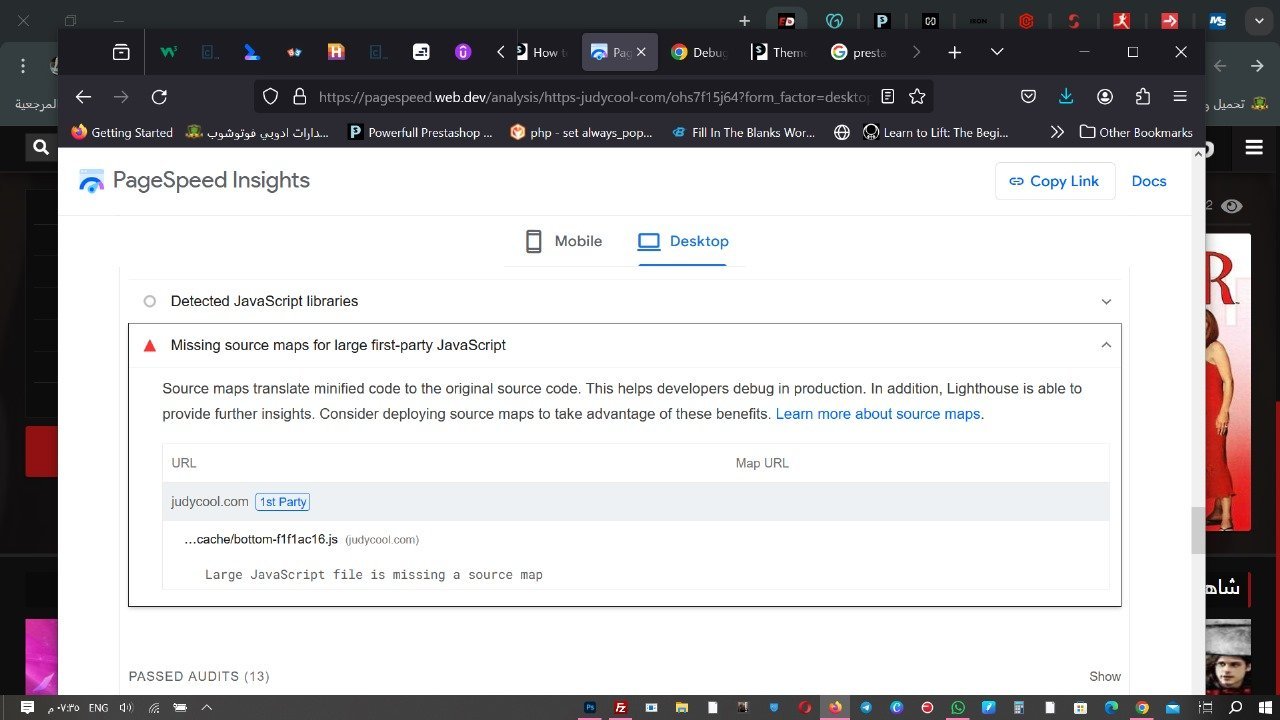This screenshot has width=1280, height=720.
Task: Save page to Pocket
Action: point(1028,97)
